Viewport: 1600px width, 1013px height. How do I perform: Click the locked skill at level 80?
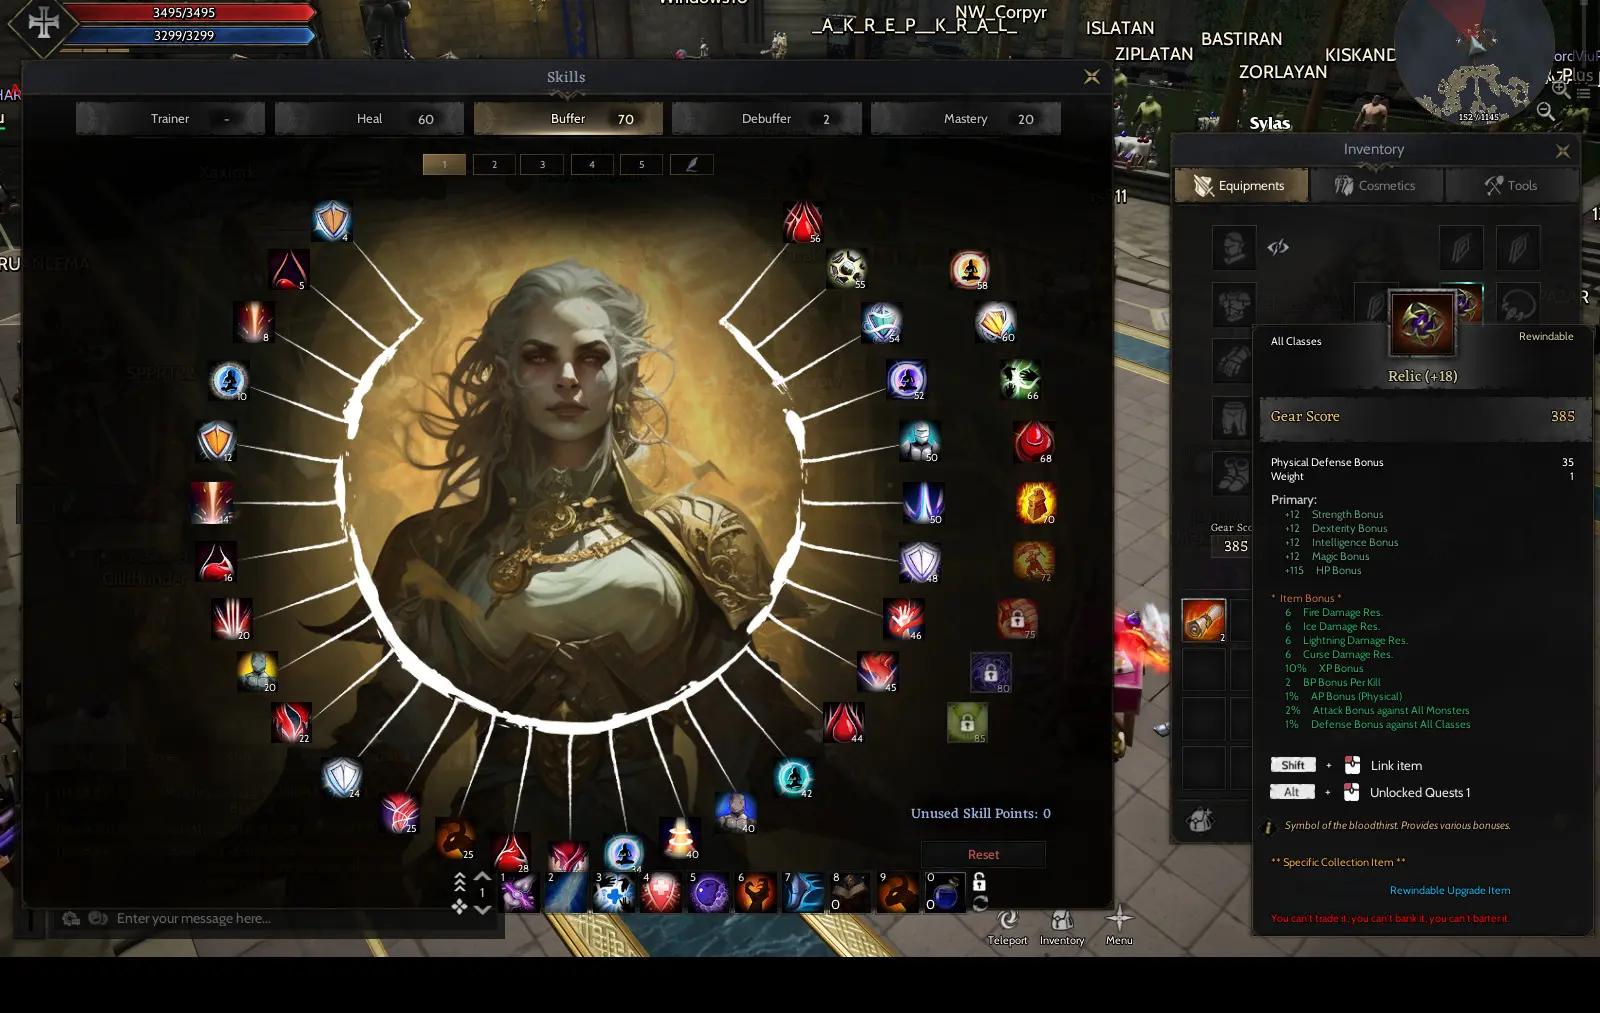(991, 673)
